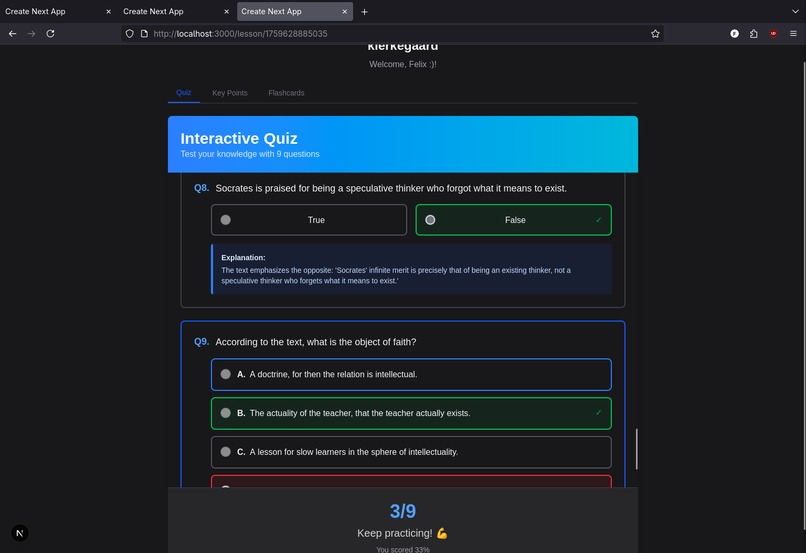Click the green checkmark on option B
Viewport: 806px width, 553px height.
(598, 413)
